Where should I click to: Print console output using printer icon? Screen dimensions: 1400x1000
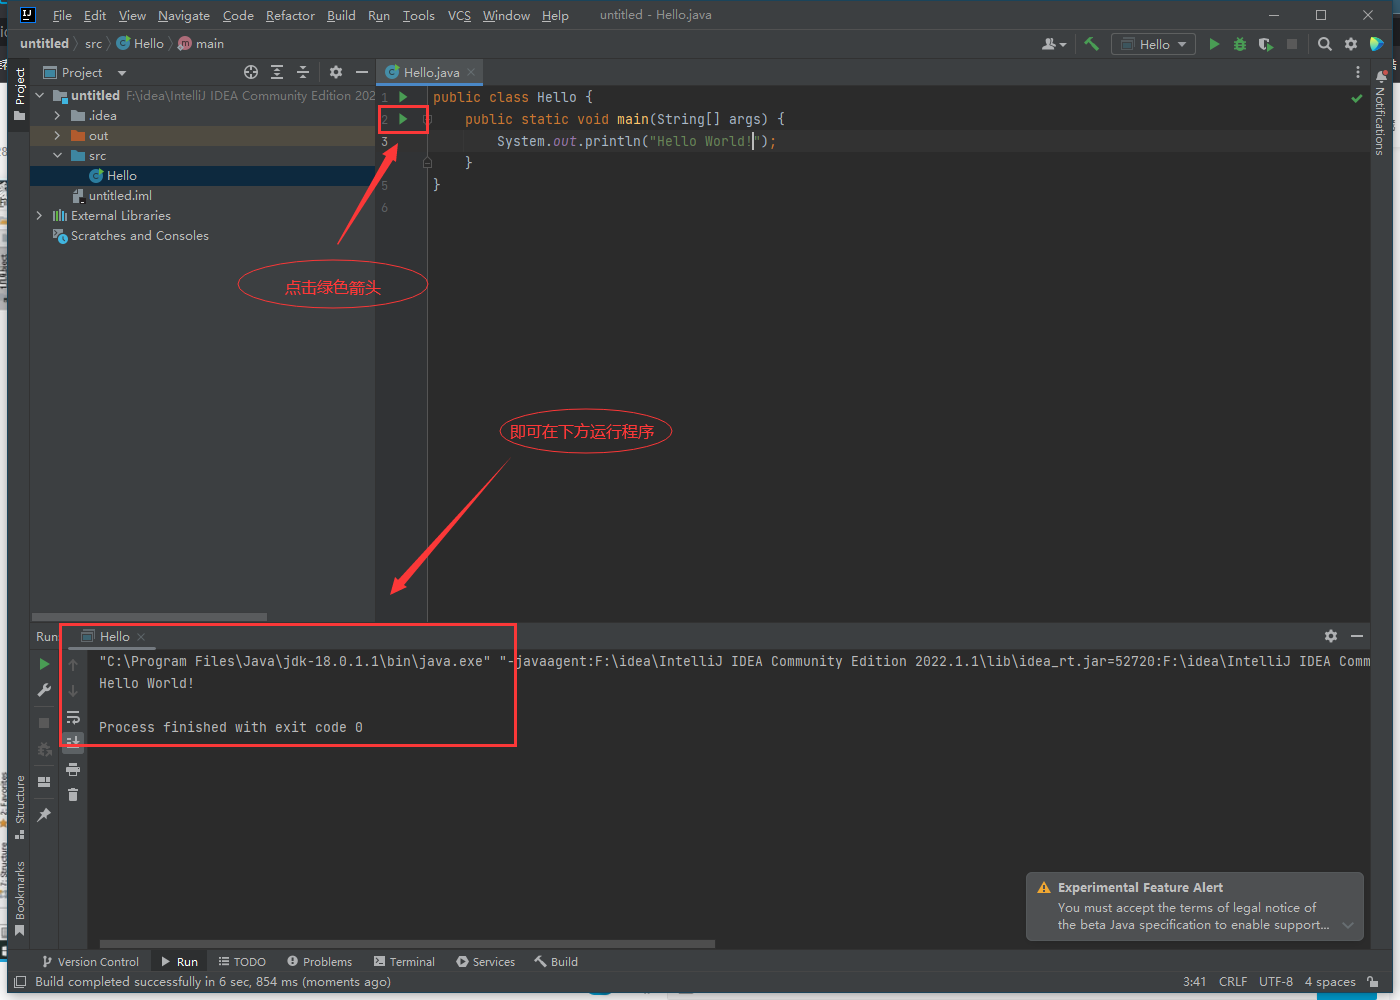73,769
